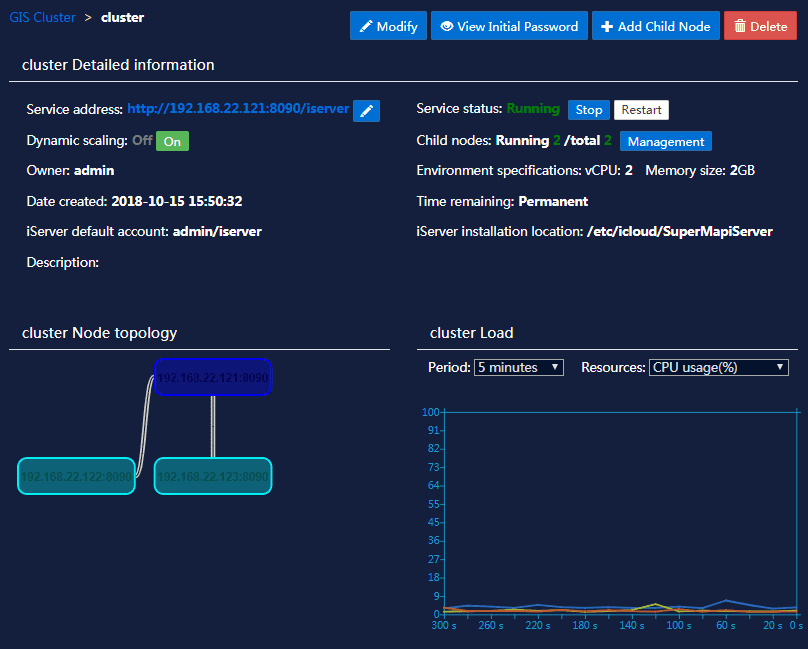Click the 100 value on chart Y-axis

431,411
